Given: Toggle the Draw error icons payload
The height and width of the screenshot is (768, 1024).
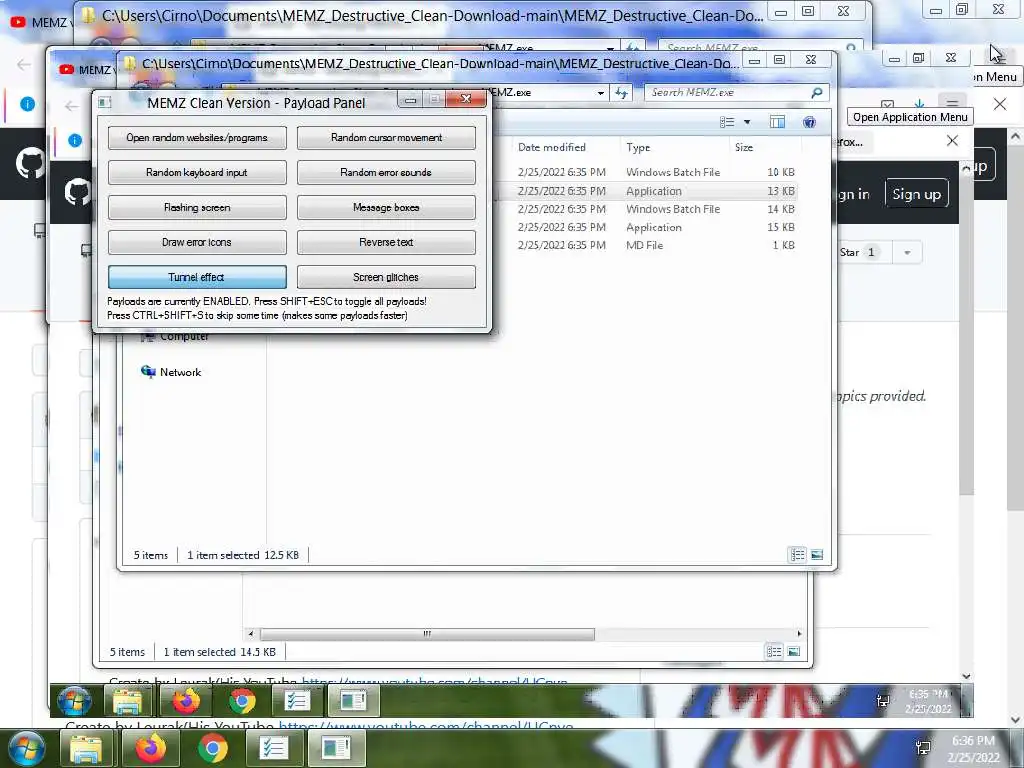Looking at the screenshot, I should pos(197,242).
